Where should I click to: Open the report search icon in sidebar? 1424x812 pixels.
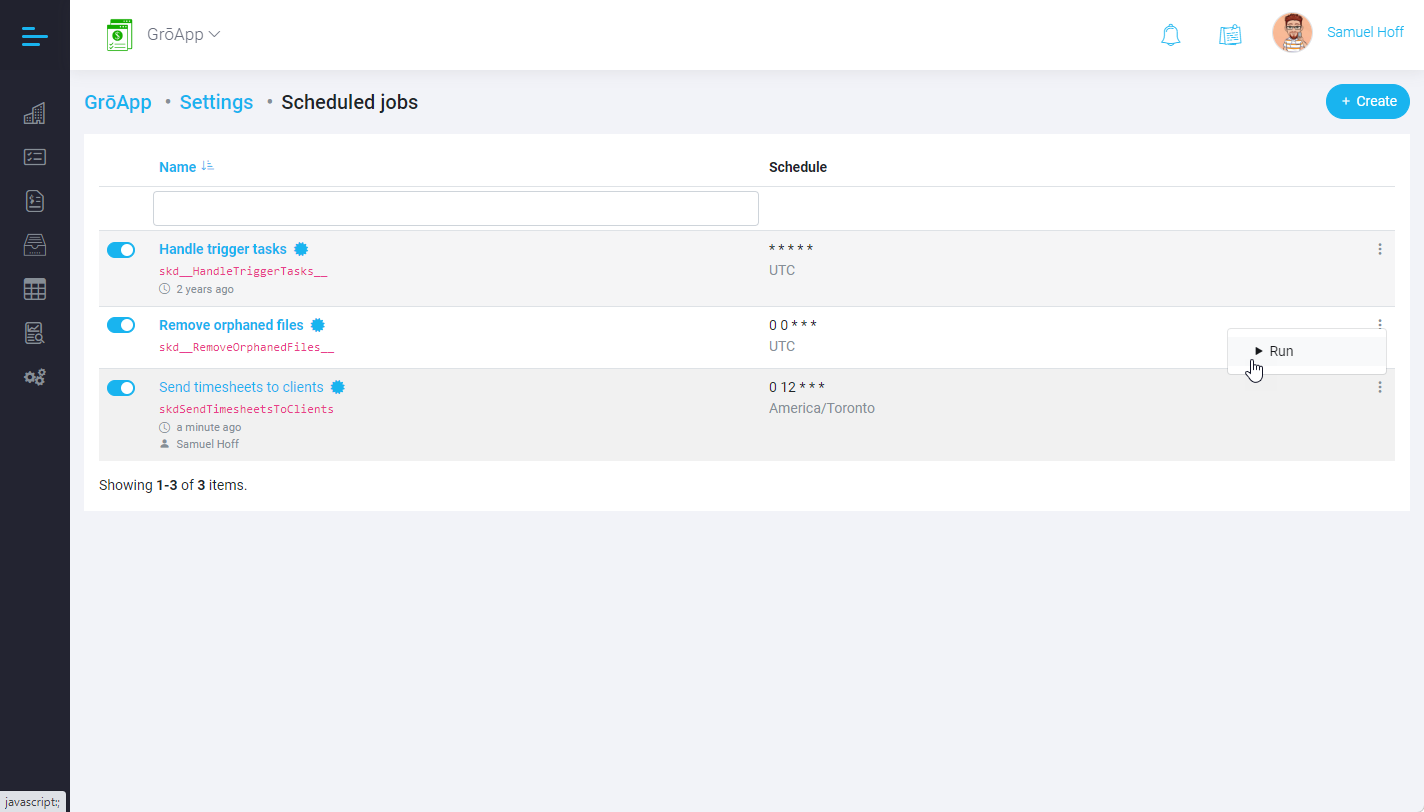(x=34, y=334)
